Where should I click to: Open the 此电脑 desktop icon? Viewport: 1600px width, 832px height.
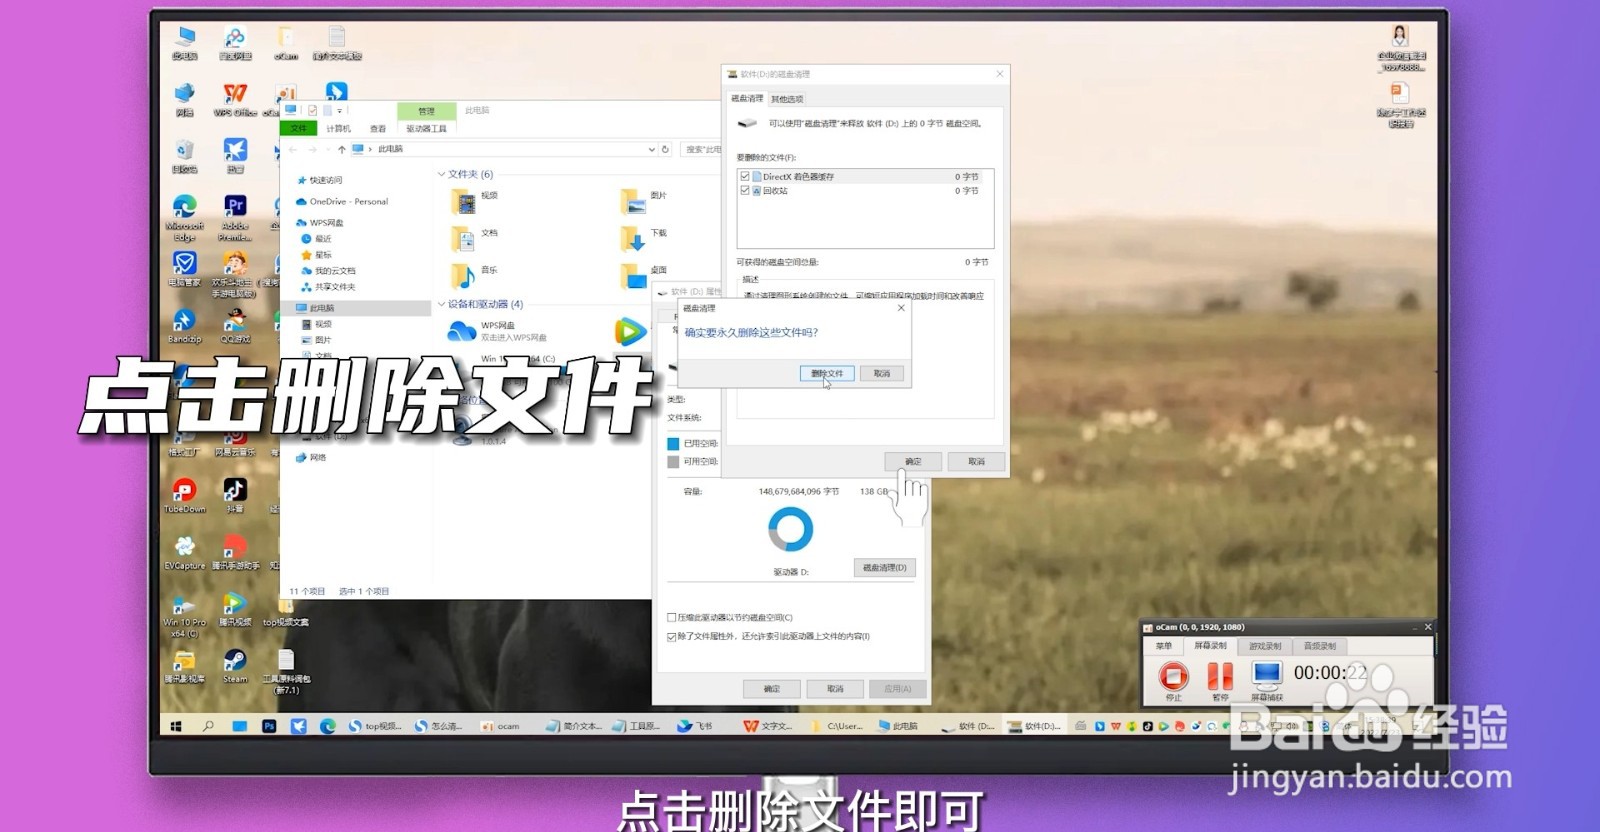coord(185,43)
